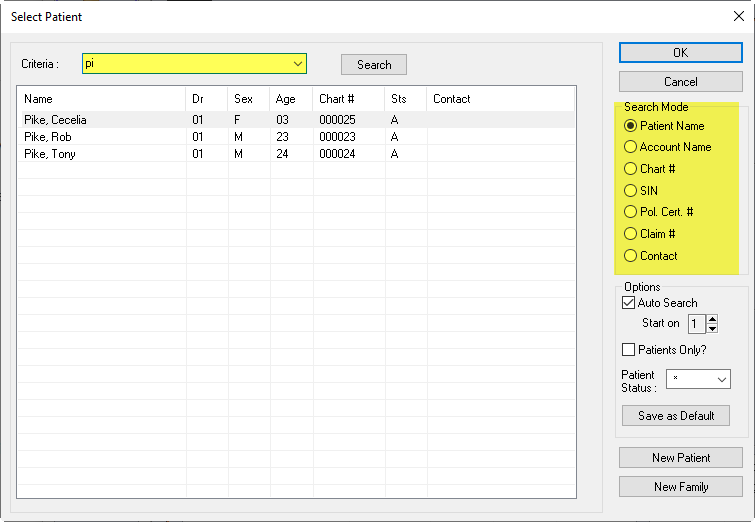Select the Account Name search mode
The image size is (755, 522).
click(630, 147)
